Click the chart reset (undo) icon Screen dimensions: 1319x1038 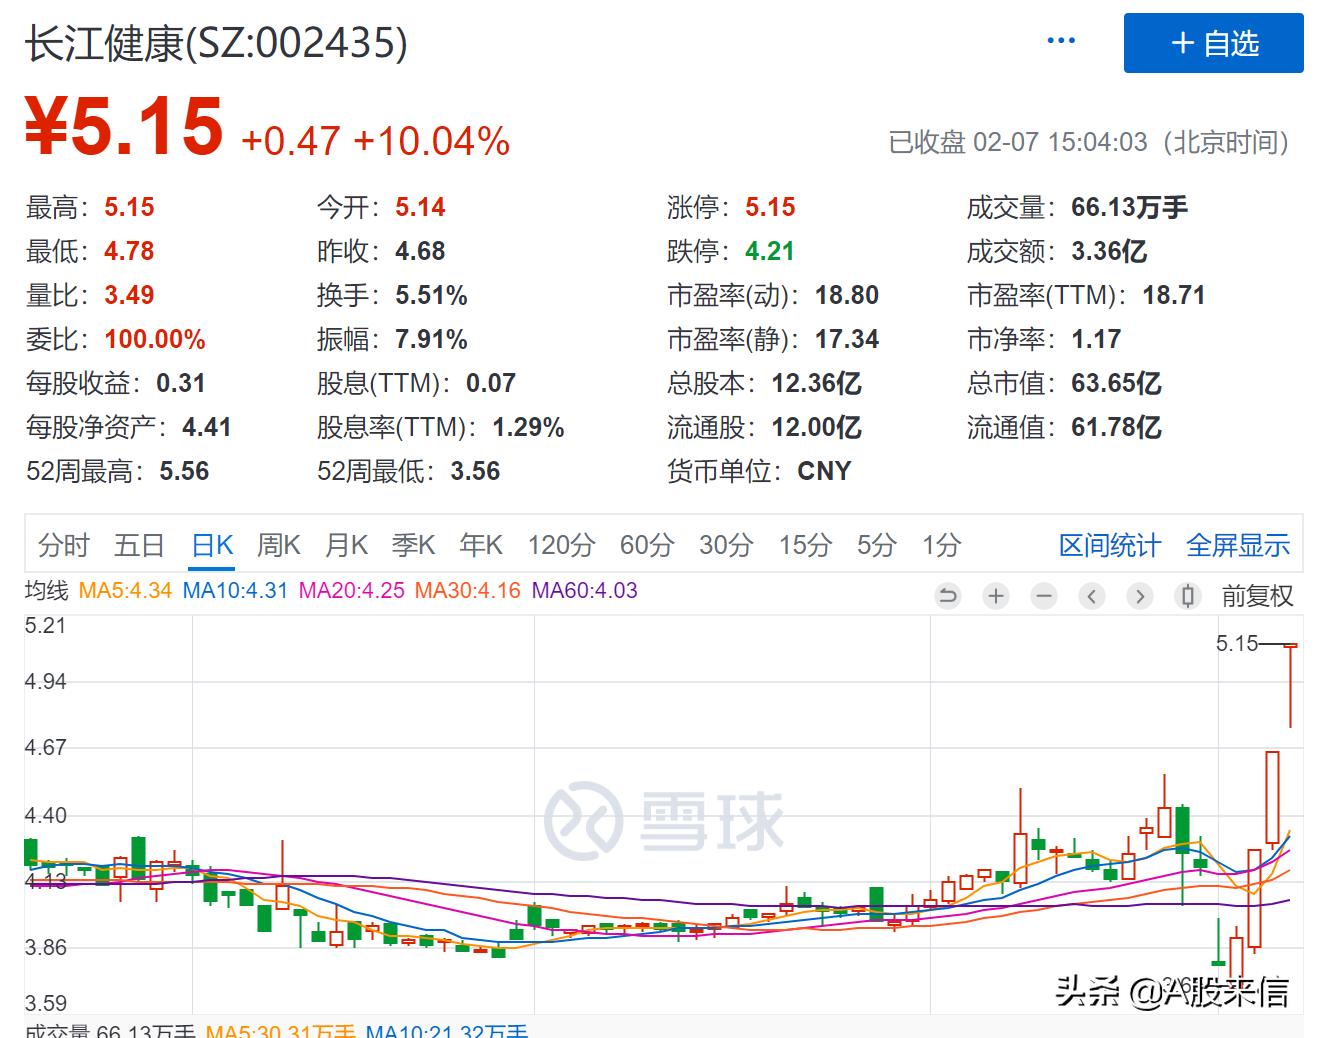[948, 595]
